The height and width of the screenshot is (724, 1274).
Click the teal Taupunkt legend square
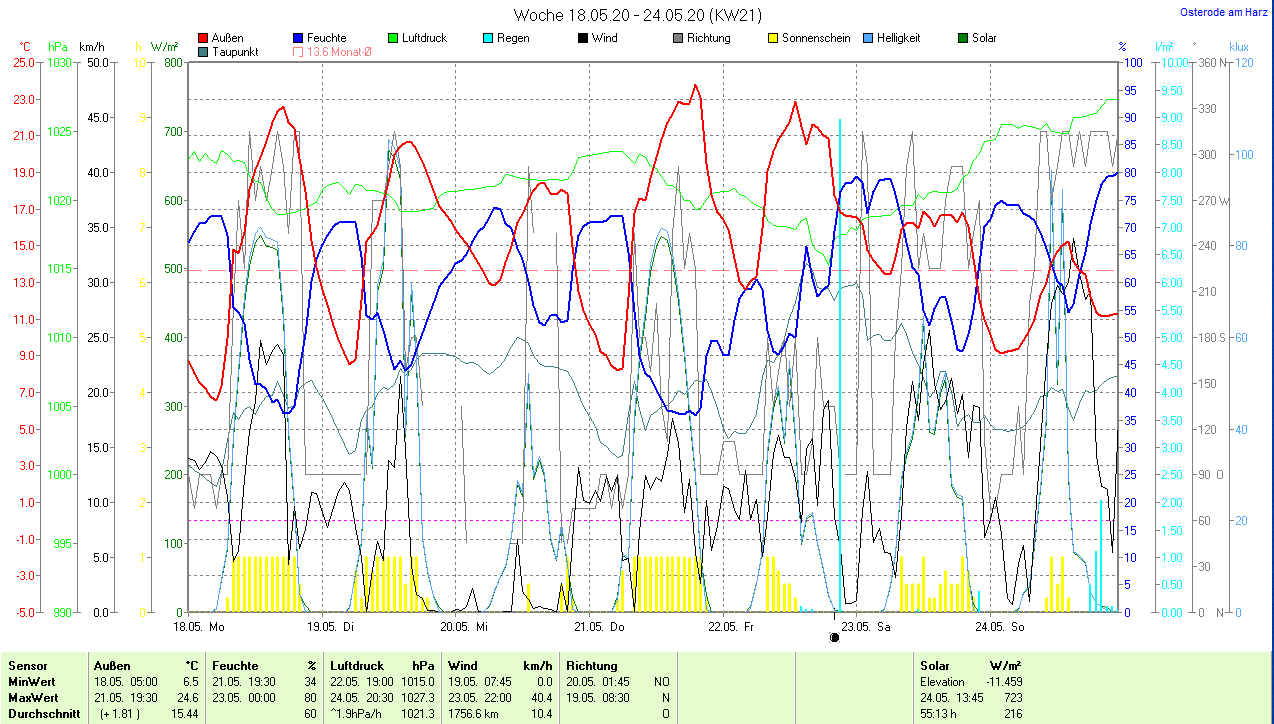click(x=204, y=52)
